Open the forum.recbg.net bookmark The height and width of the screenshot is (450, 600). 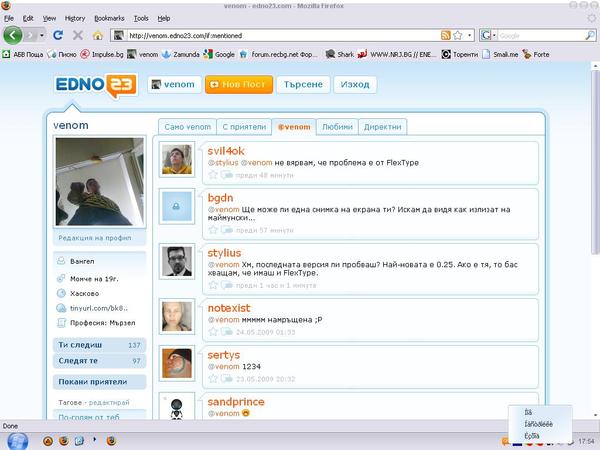278,54
